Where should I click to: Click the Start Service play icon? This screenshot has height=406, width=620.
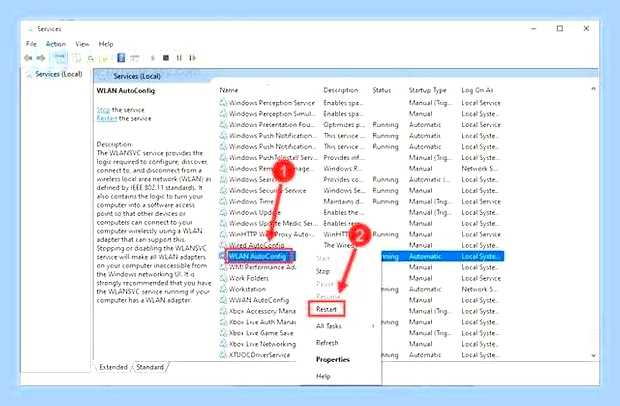153,58
